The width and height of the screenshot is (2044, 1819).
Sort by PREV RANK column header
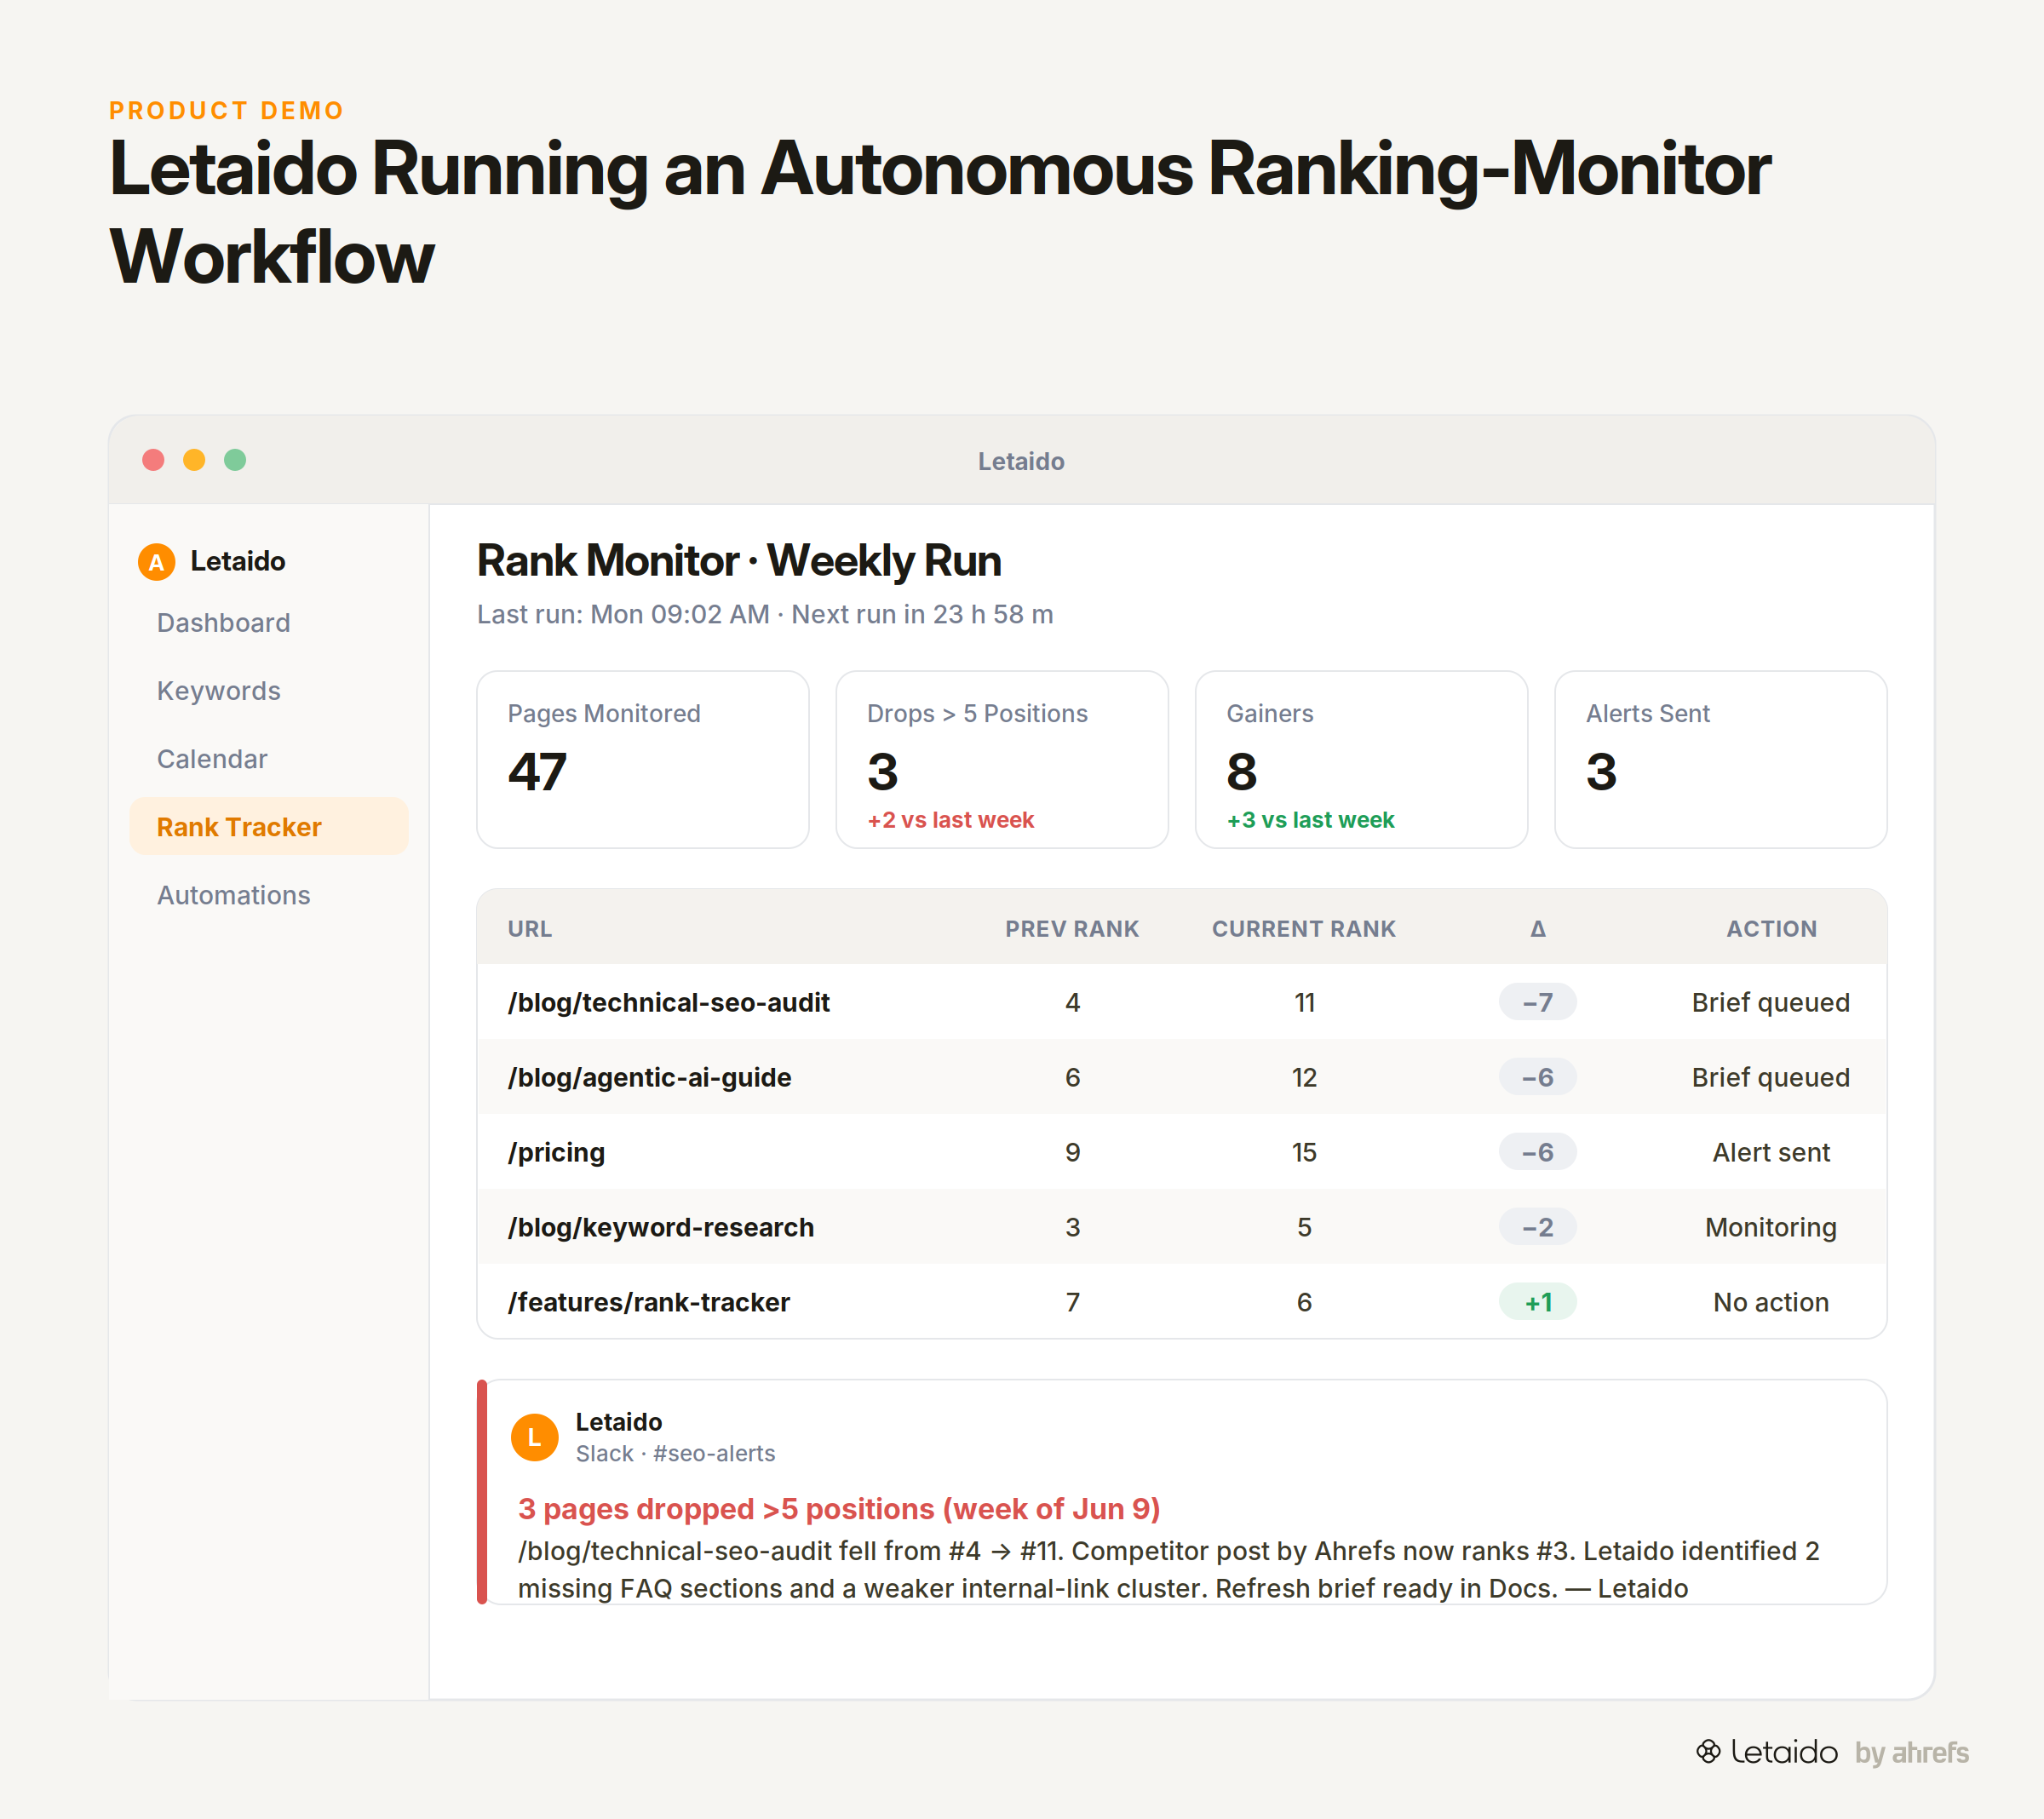coord(1072,929)
